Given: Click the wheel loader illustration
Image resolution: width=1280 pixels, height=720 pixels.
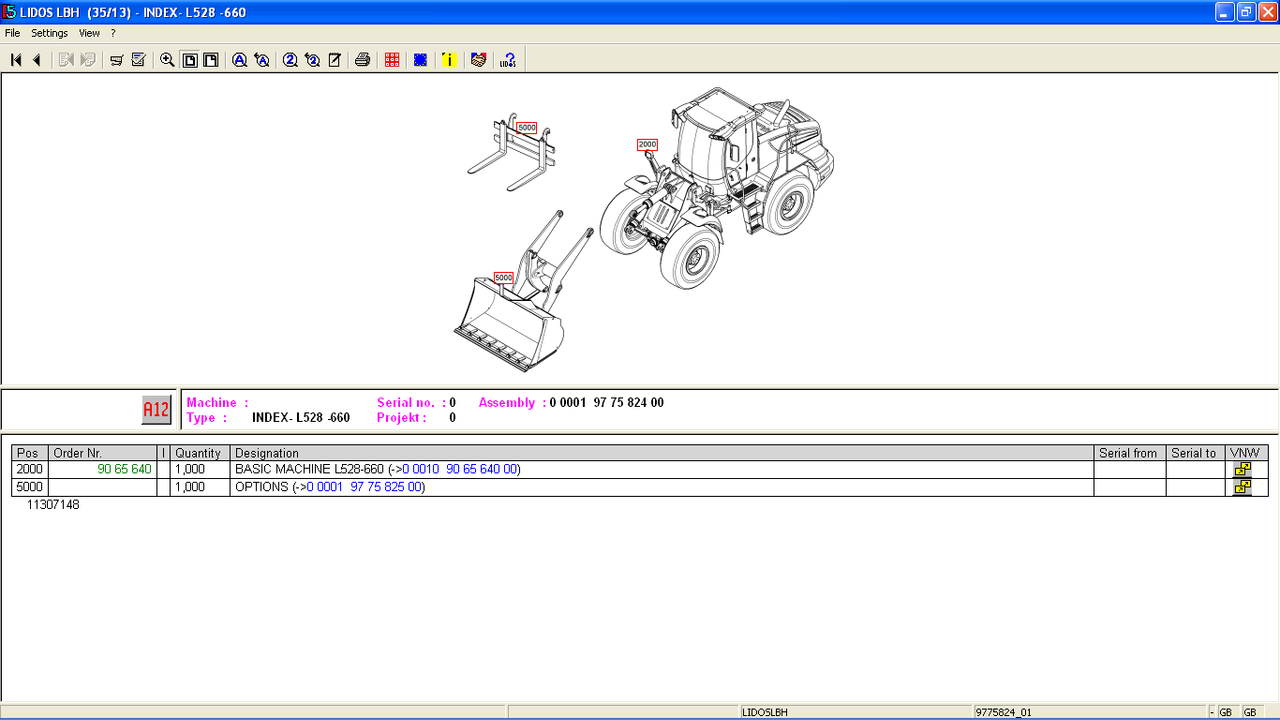Looking at the screenshot, I should [x=716, y=187].
